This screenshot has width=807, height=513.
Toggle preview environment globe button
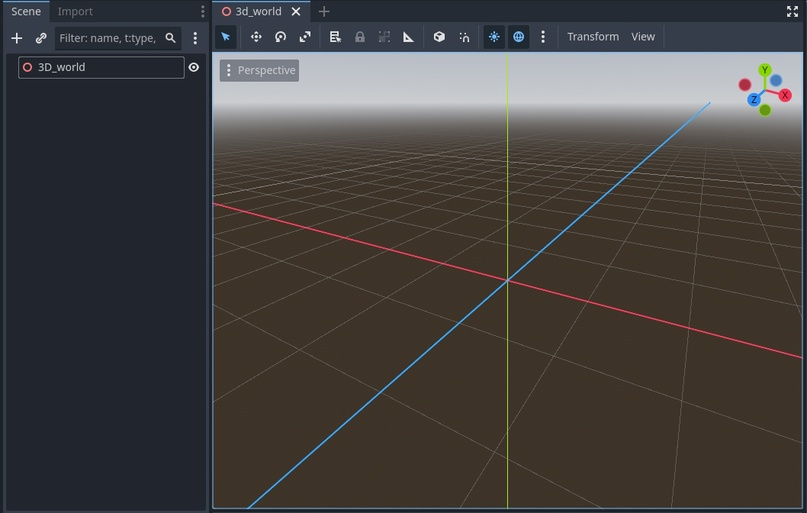click(518, 37)
